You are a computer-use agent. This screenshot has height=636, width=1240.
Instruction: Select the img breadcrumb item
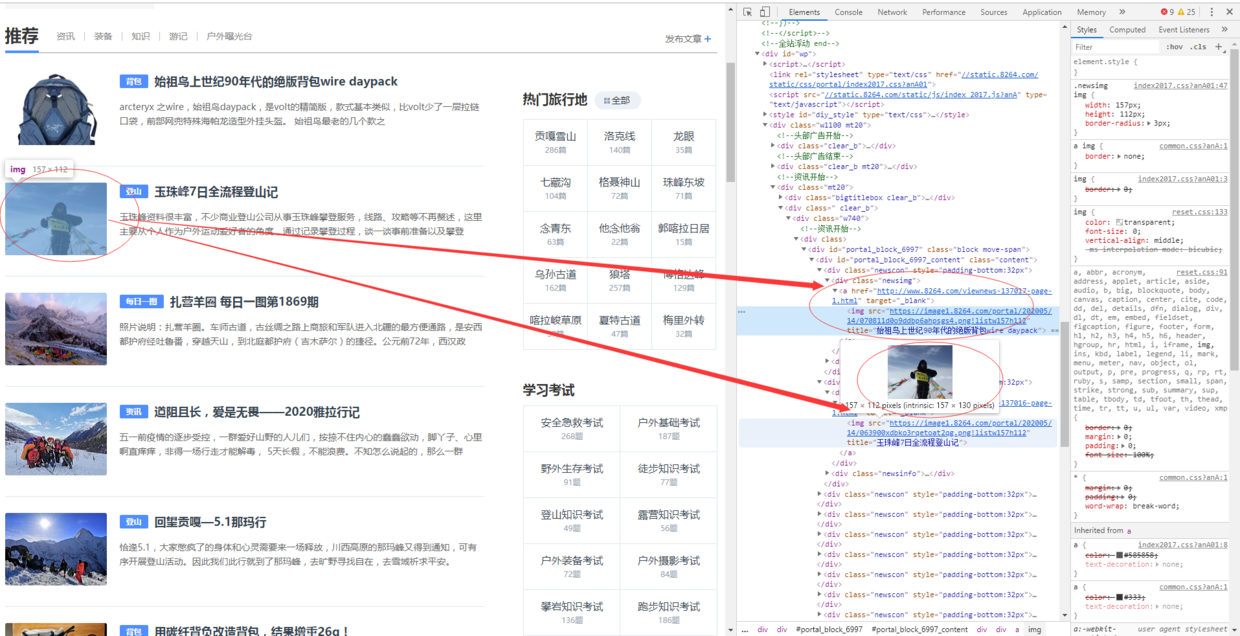(1034, 630)
